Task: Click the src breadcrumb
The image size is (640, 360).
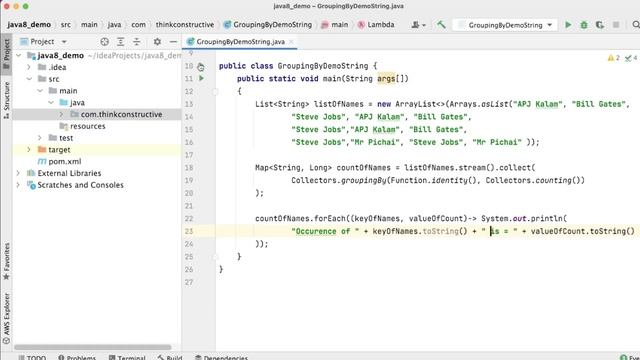Action: coord(66,24)
